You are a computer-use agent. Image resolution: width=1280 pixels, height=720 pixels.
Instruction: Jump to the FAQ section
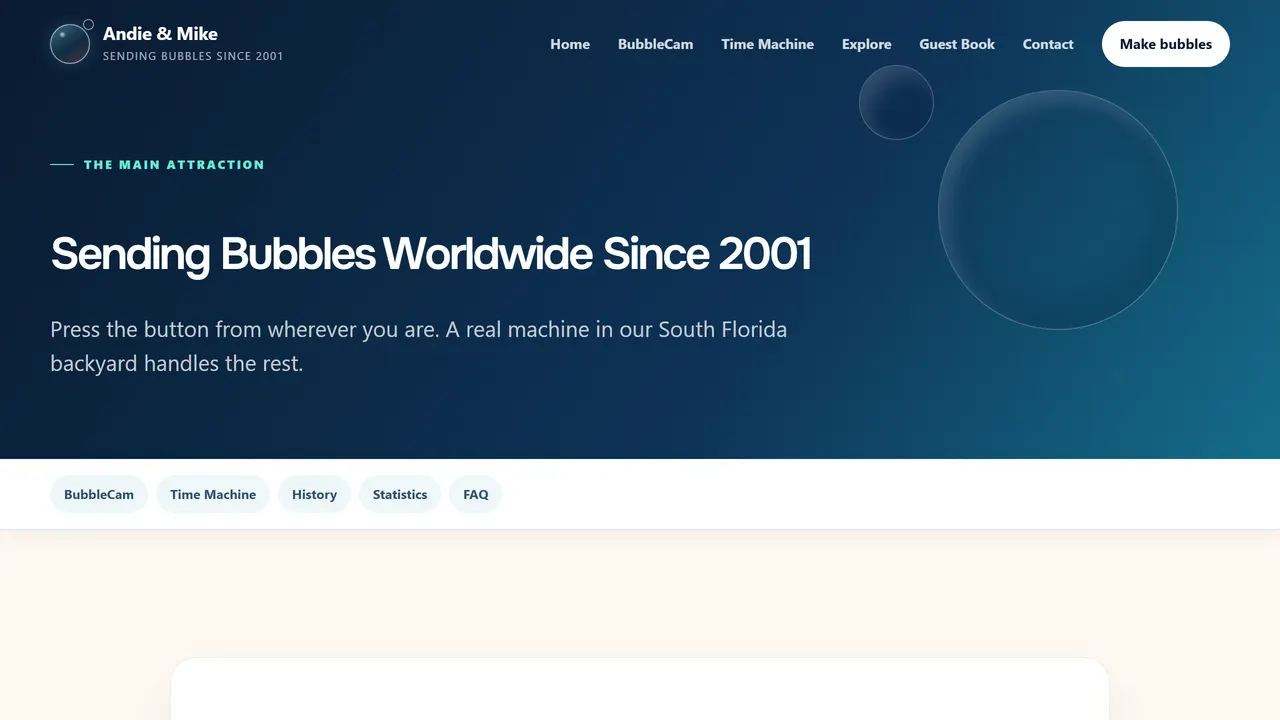pyautogui.click(x=476, y=494)
